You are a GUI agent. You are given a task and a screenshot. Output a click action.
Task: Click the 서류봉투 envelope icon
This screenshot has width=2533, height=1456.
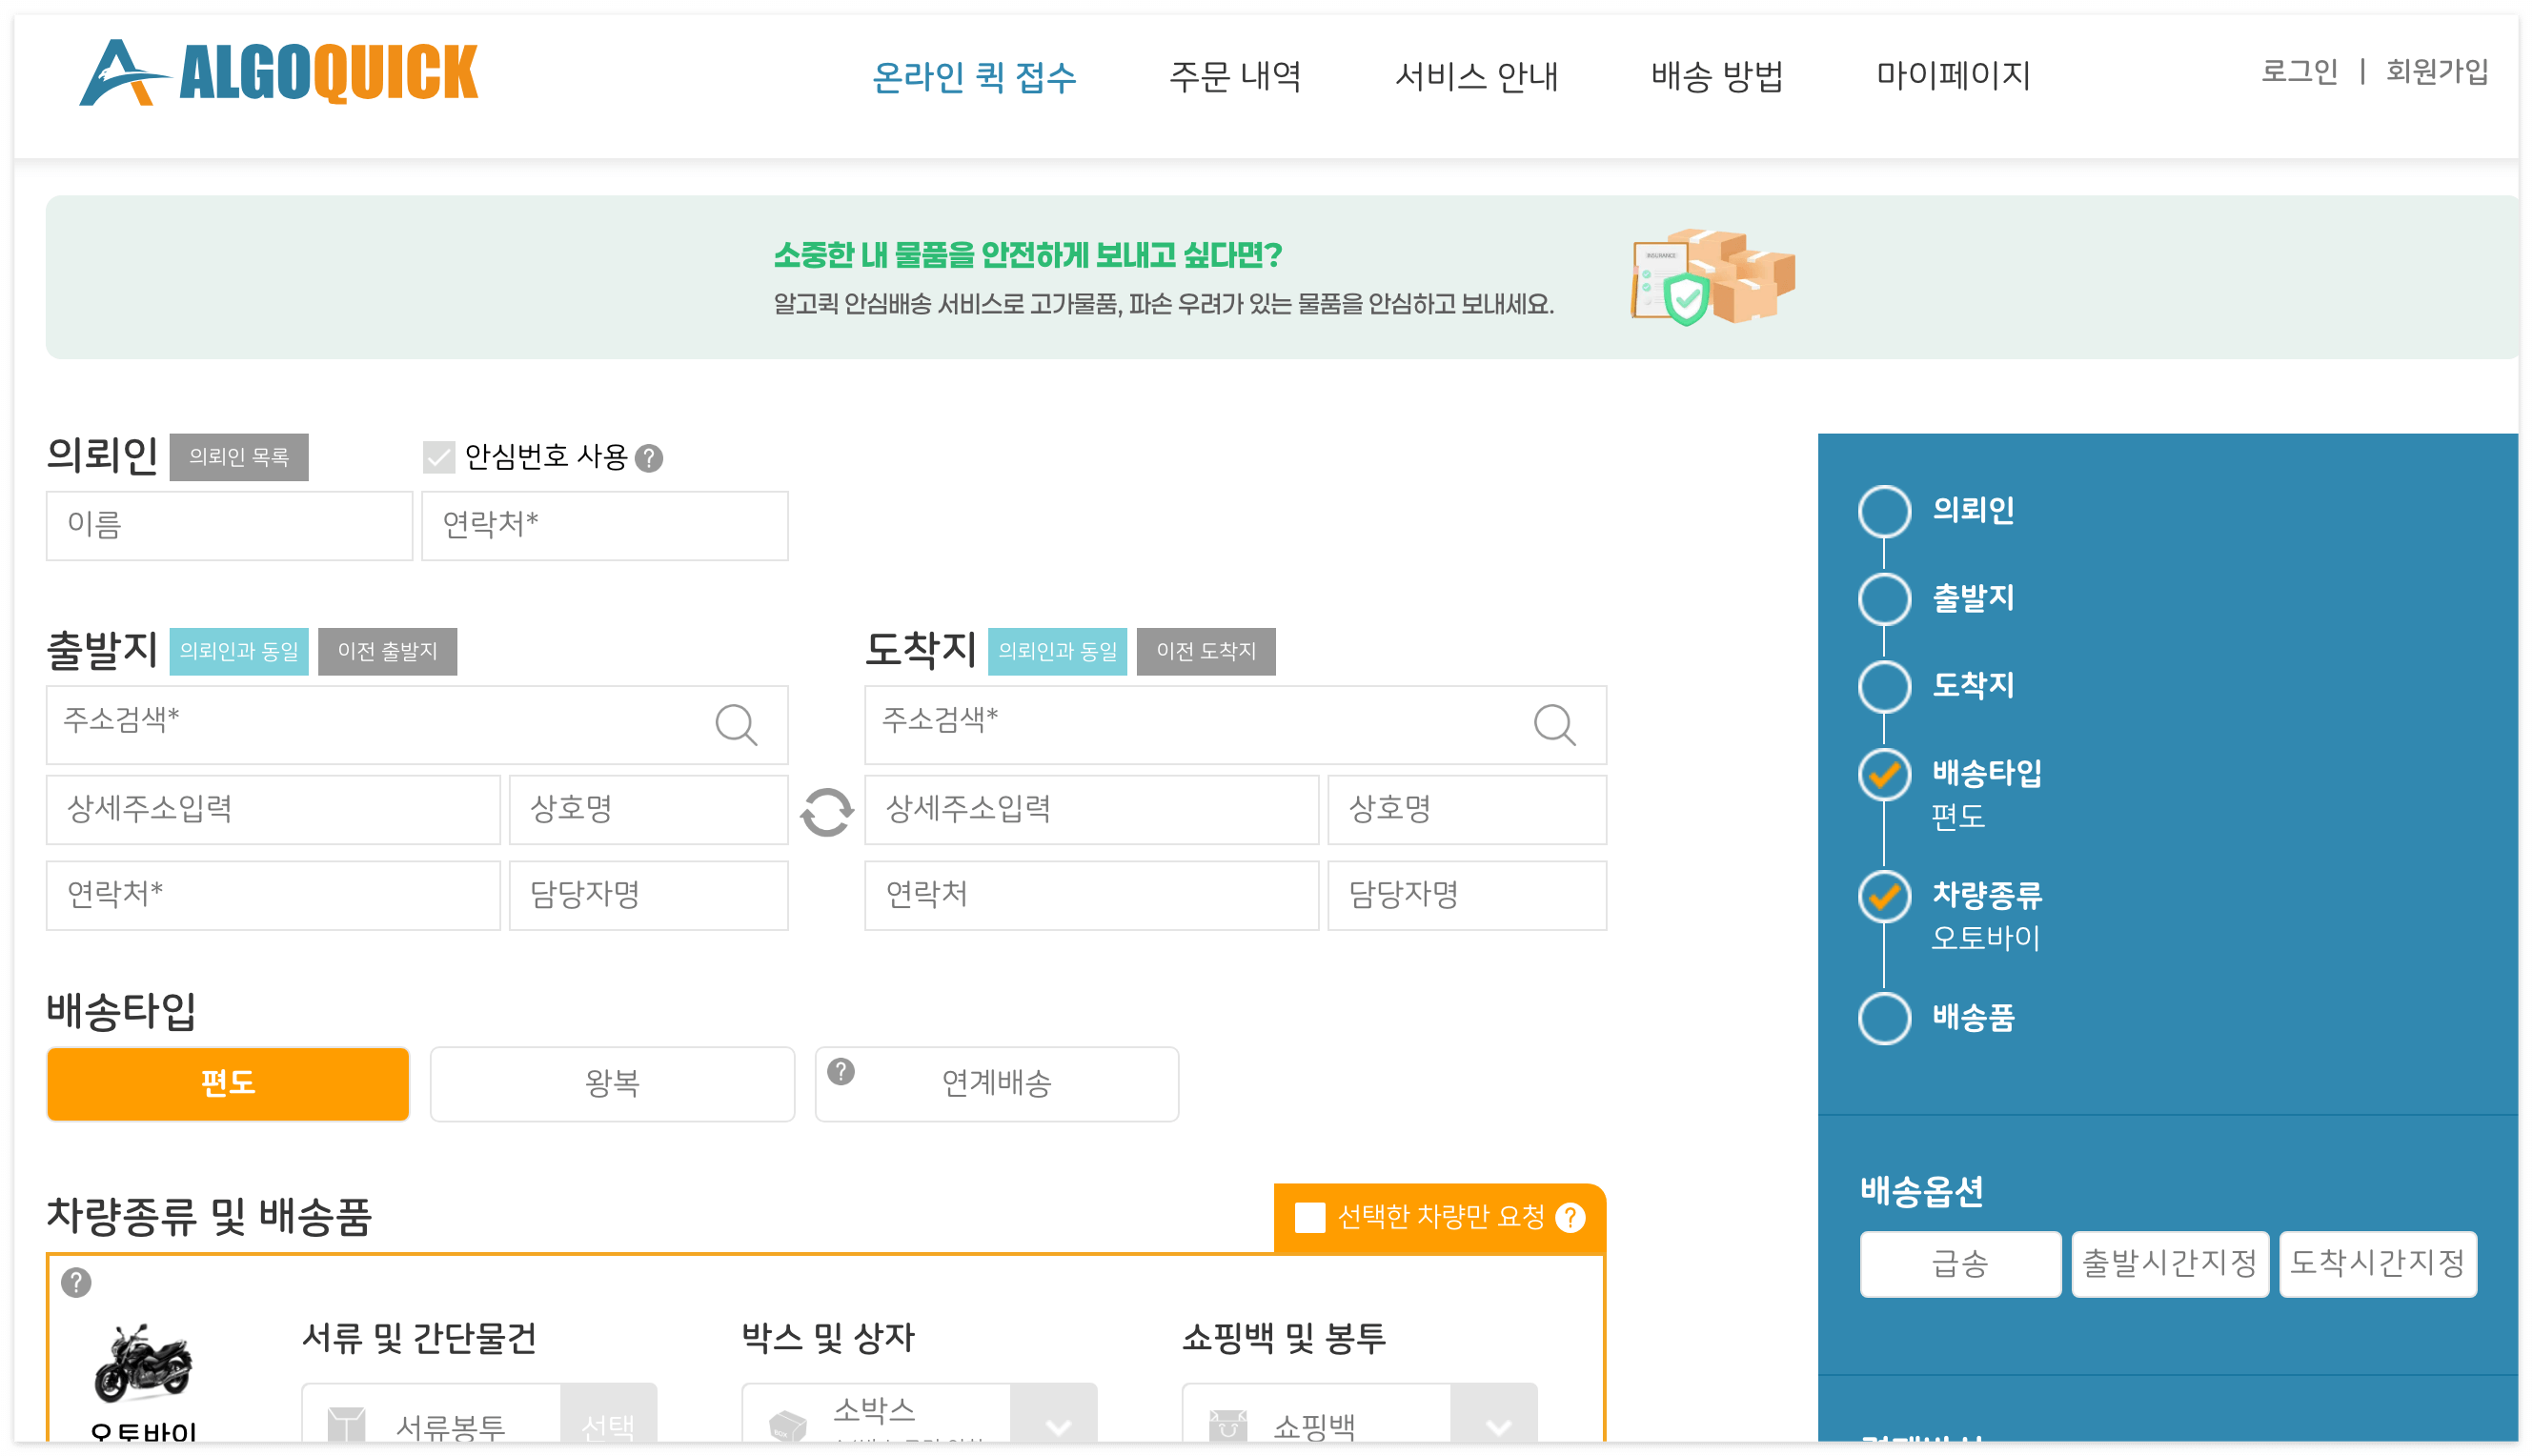point(347,1424)
